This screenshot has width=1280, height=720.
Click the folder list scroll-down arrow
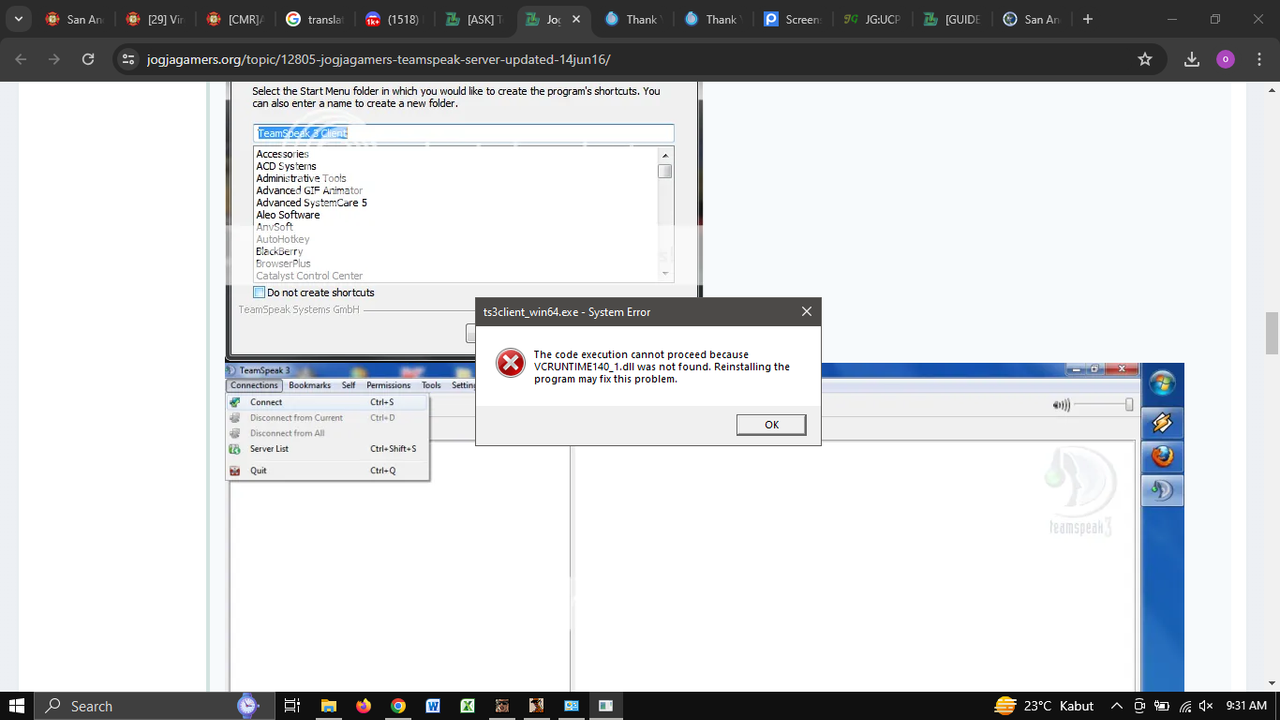(x=665, y=273)
